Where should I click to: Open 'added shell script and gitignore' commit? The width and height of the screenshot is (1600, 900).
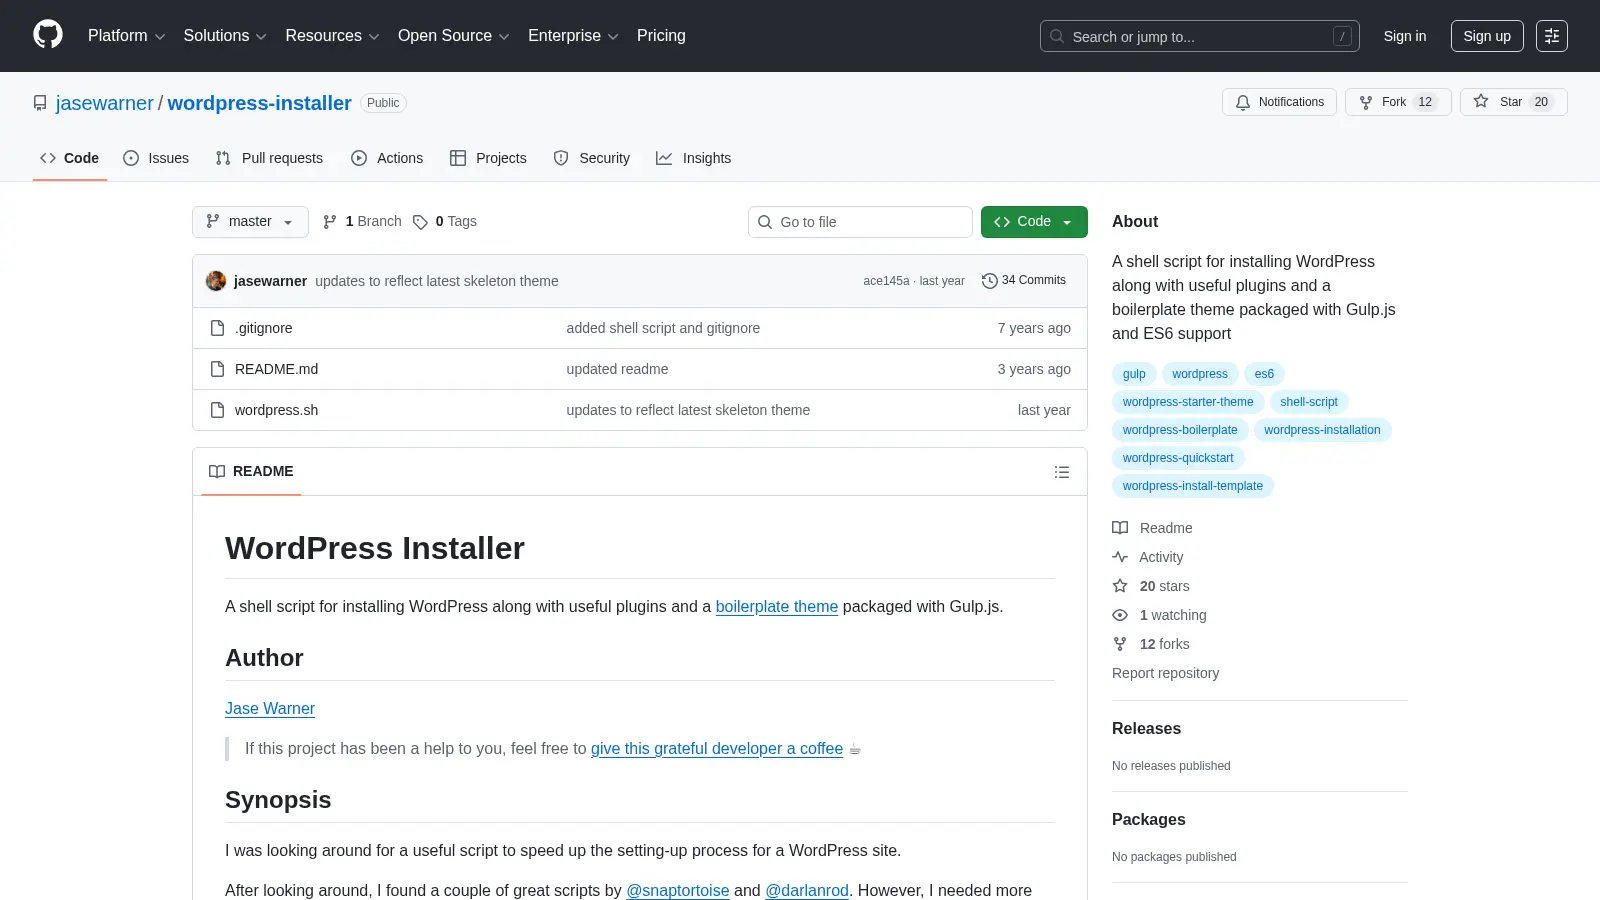pyautogui.click(x=663, y=328)
